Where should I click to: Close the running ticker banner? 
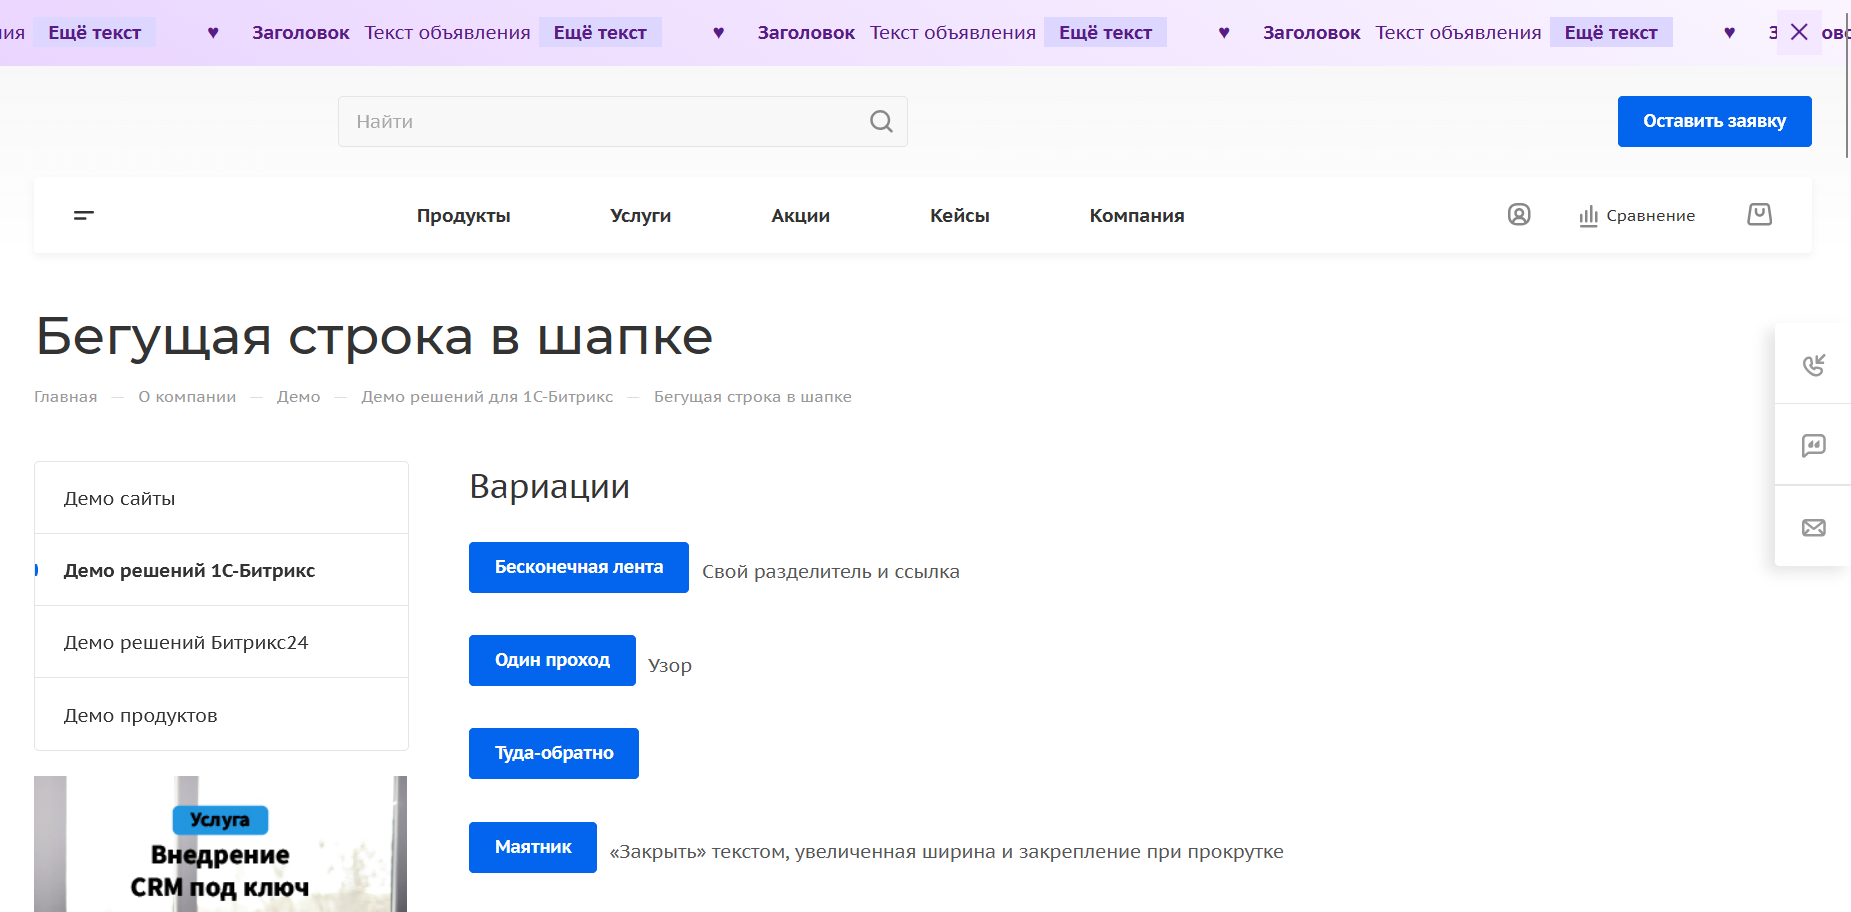1799,32
